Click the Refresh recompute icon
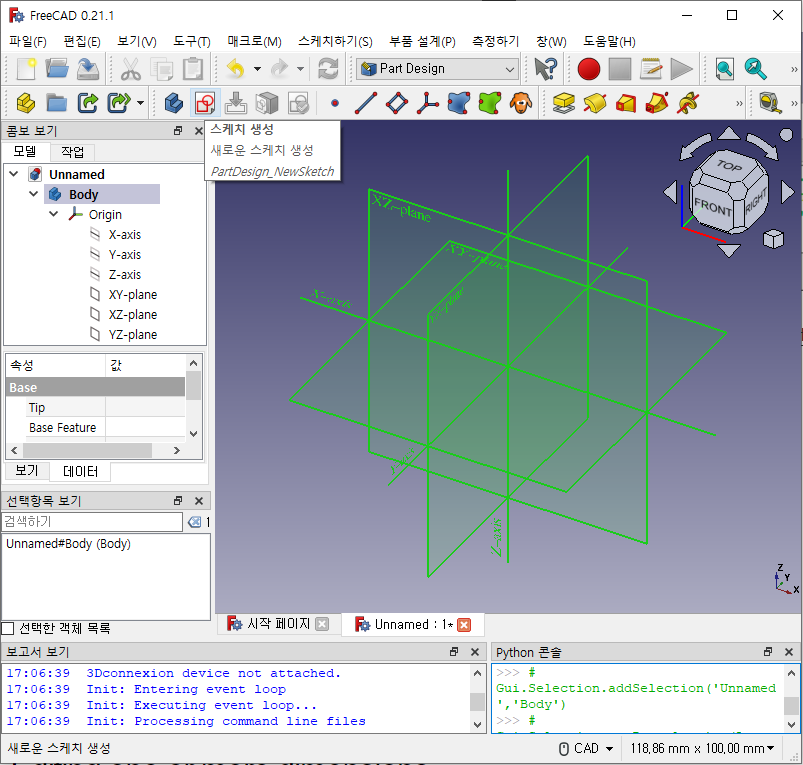The width and height of the screenshot is (803, 765). 328,69
